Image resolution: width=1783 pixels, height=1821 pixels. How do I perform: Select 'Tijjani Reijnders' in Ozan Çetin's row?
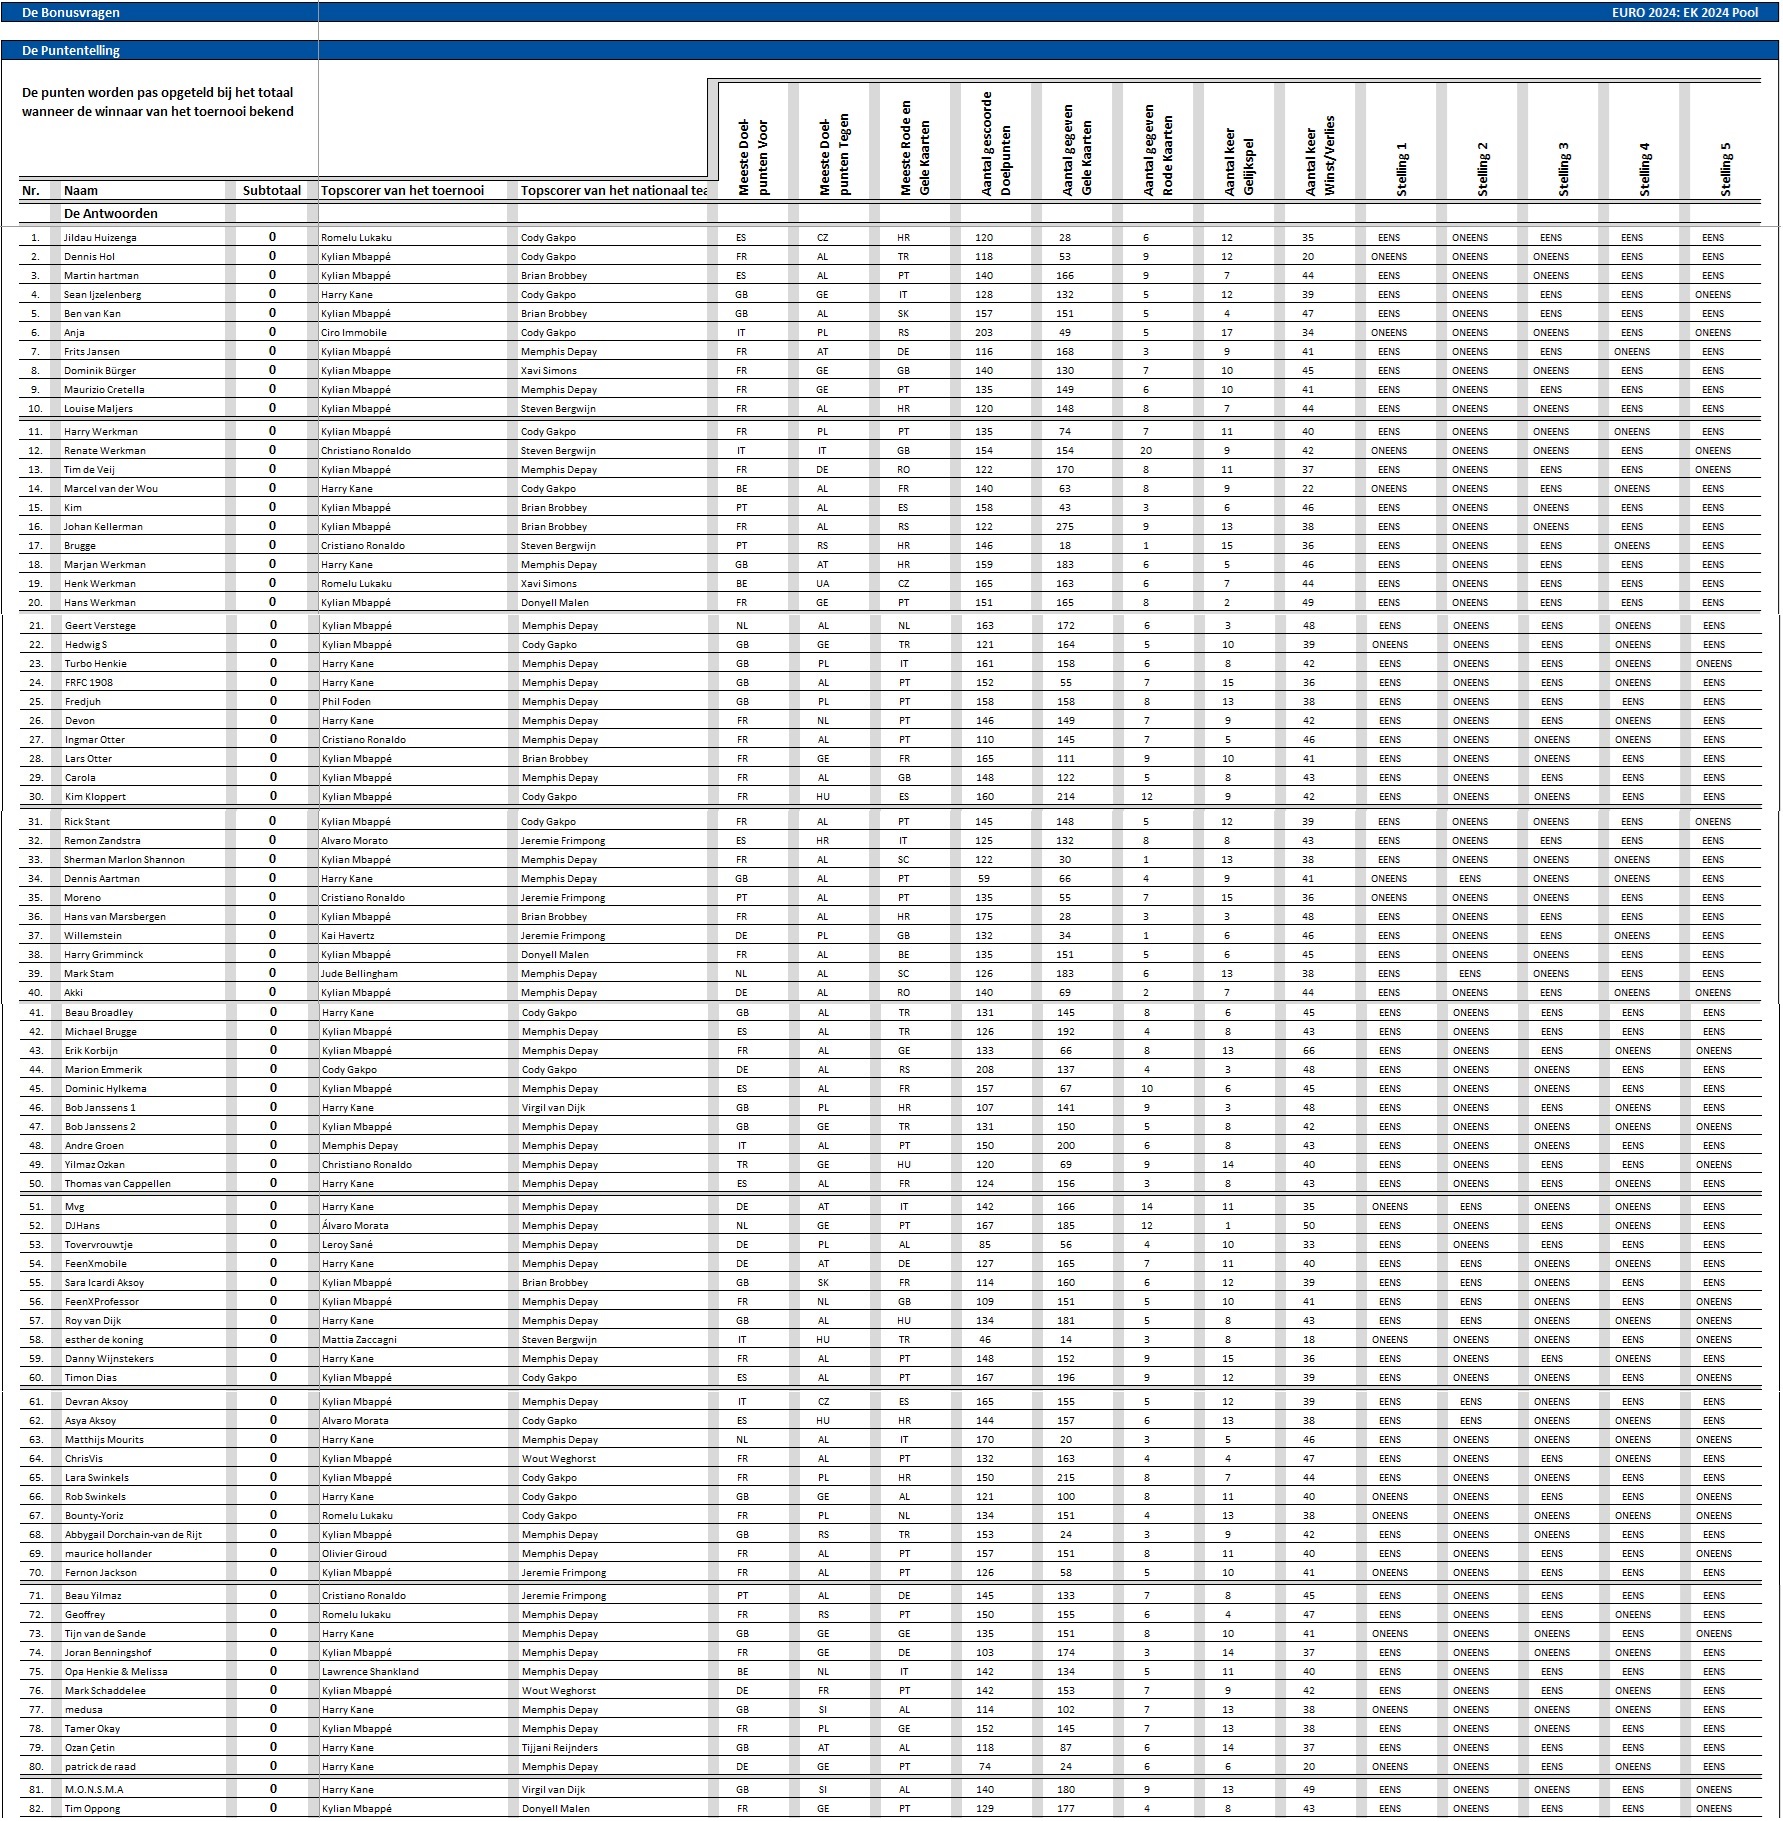coord(560,1748)
